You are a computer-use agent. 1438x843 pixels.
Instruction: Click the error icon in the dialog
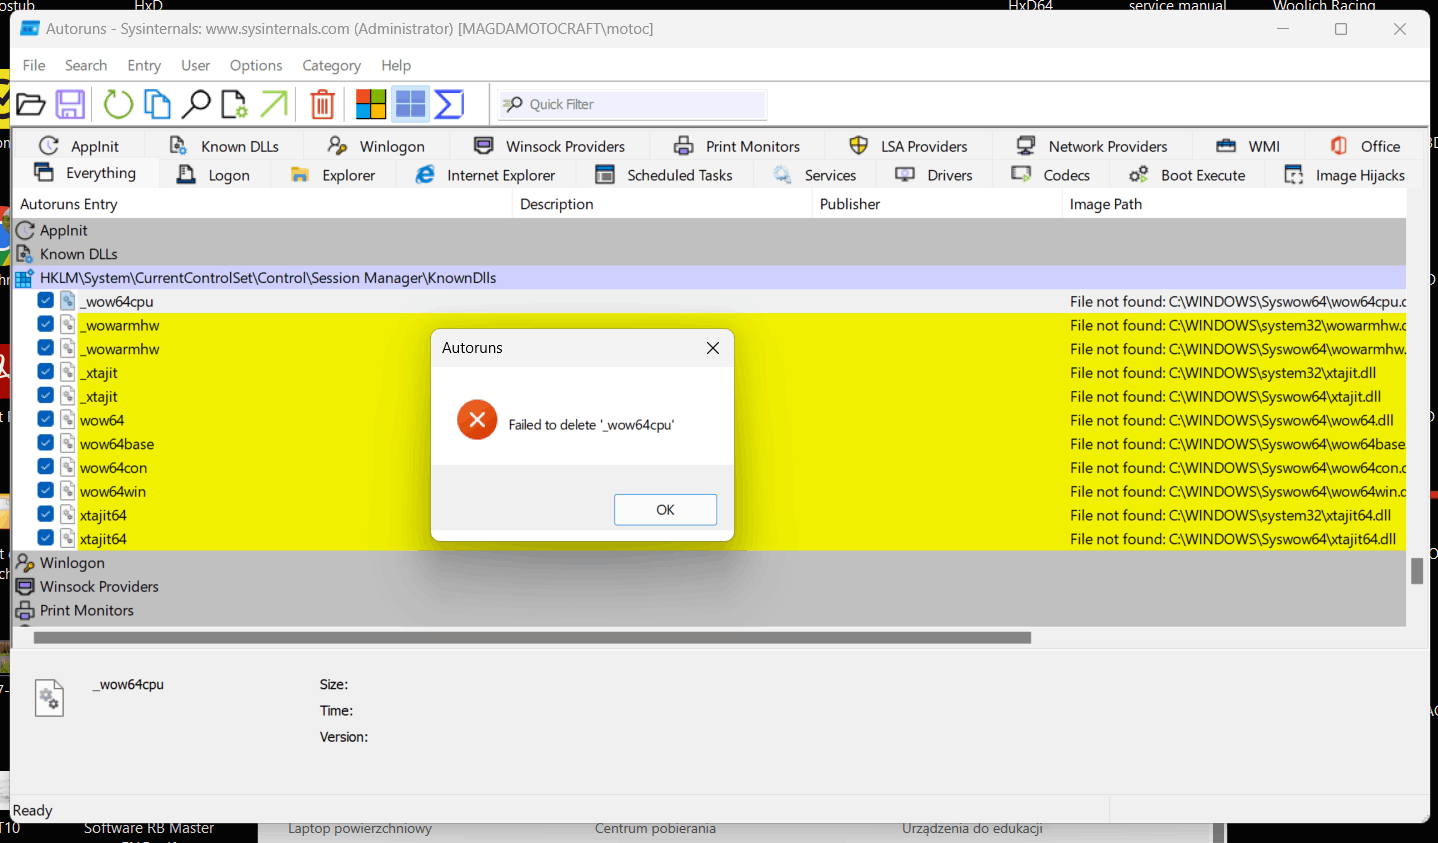pos(477,420)
